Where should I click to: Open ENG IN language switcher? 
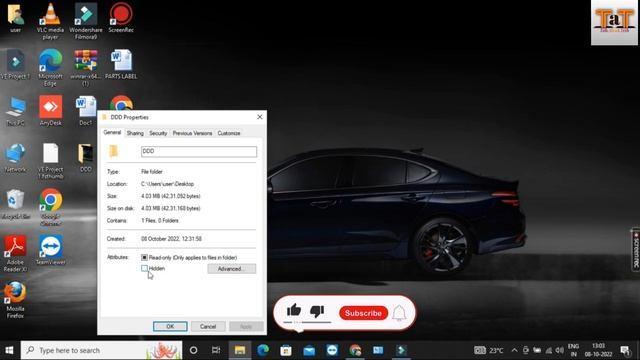[573, 350]
